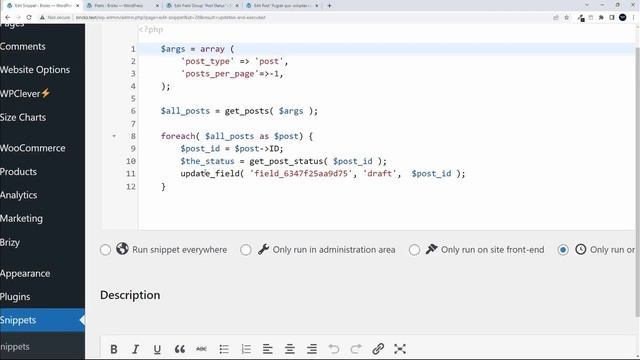
Task: Align description text right
Action: point(312,349)
